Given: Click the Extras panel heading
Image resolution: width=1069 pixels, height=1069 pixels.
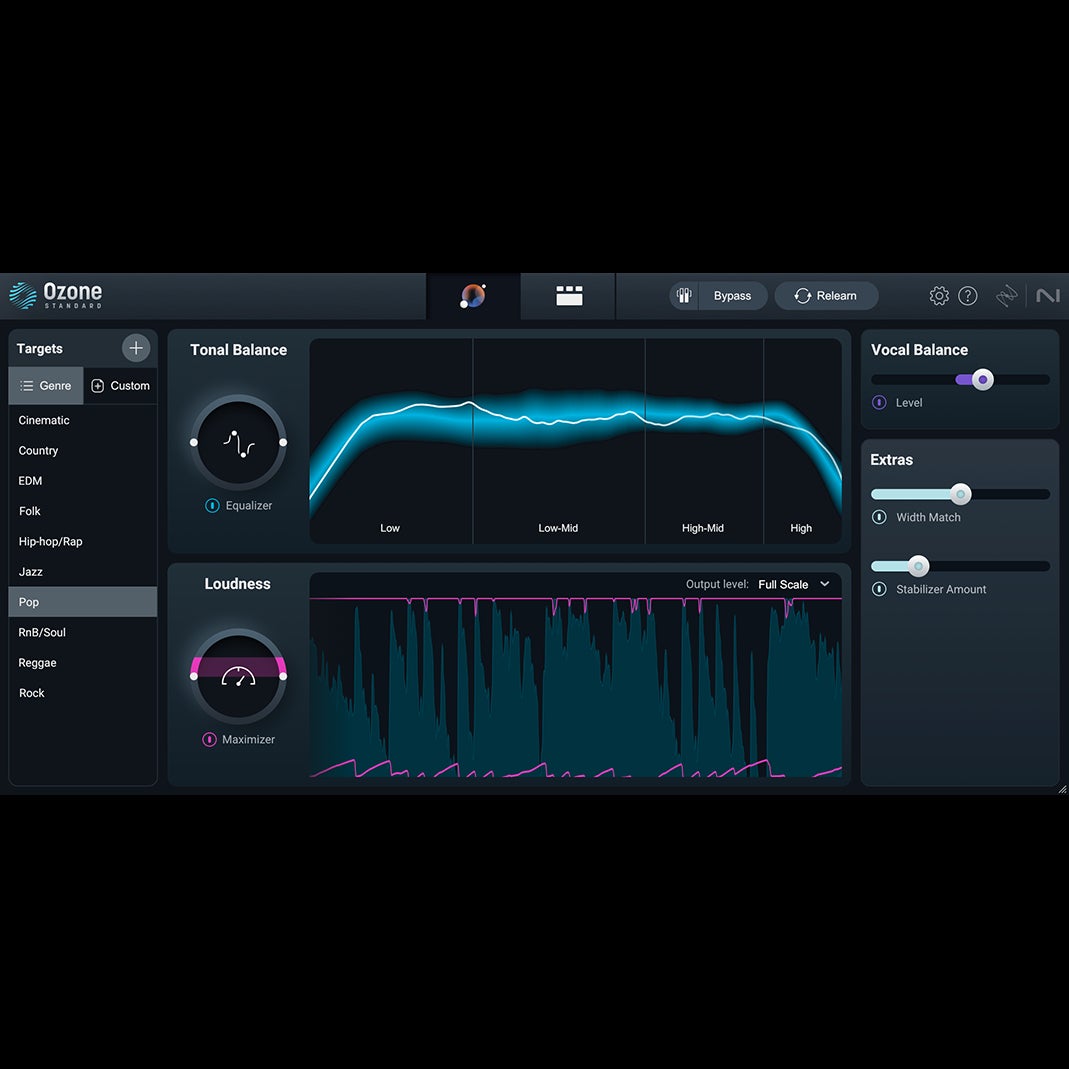Looking at the screenshot, I should (x=891, y=460).
